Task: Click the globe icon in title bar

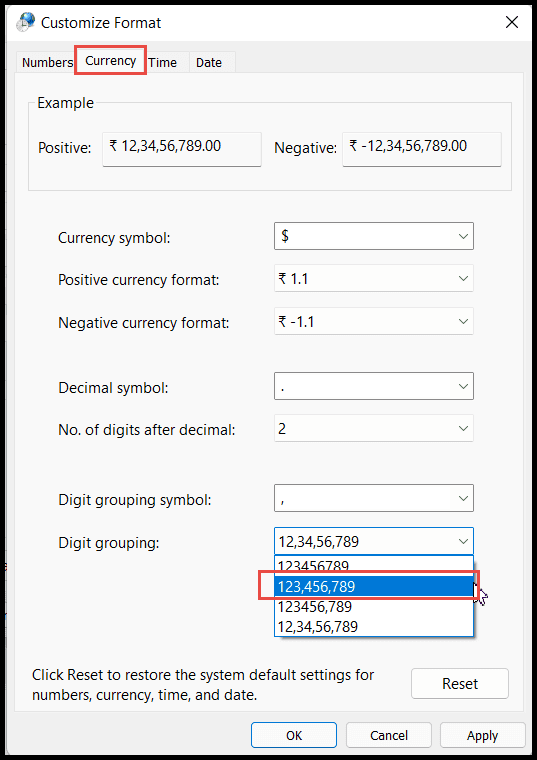Action: (25, 22)
